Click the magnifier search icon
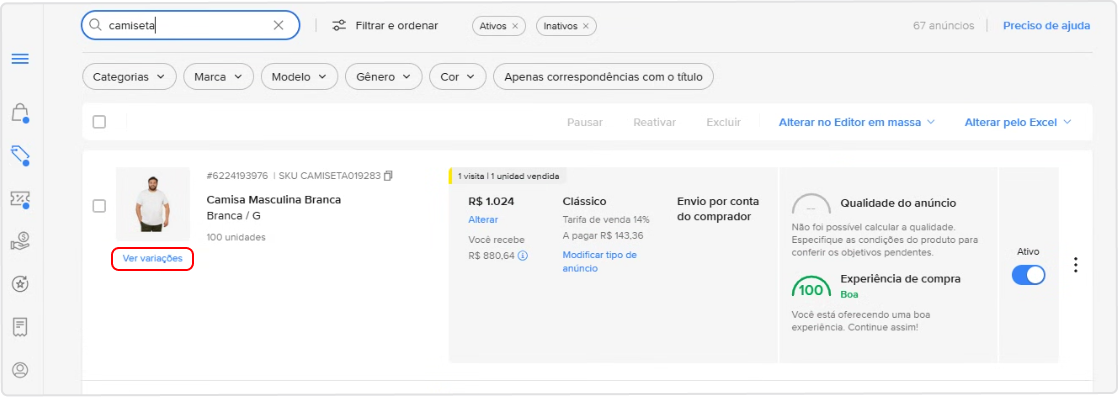 pos(96,26)
